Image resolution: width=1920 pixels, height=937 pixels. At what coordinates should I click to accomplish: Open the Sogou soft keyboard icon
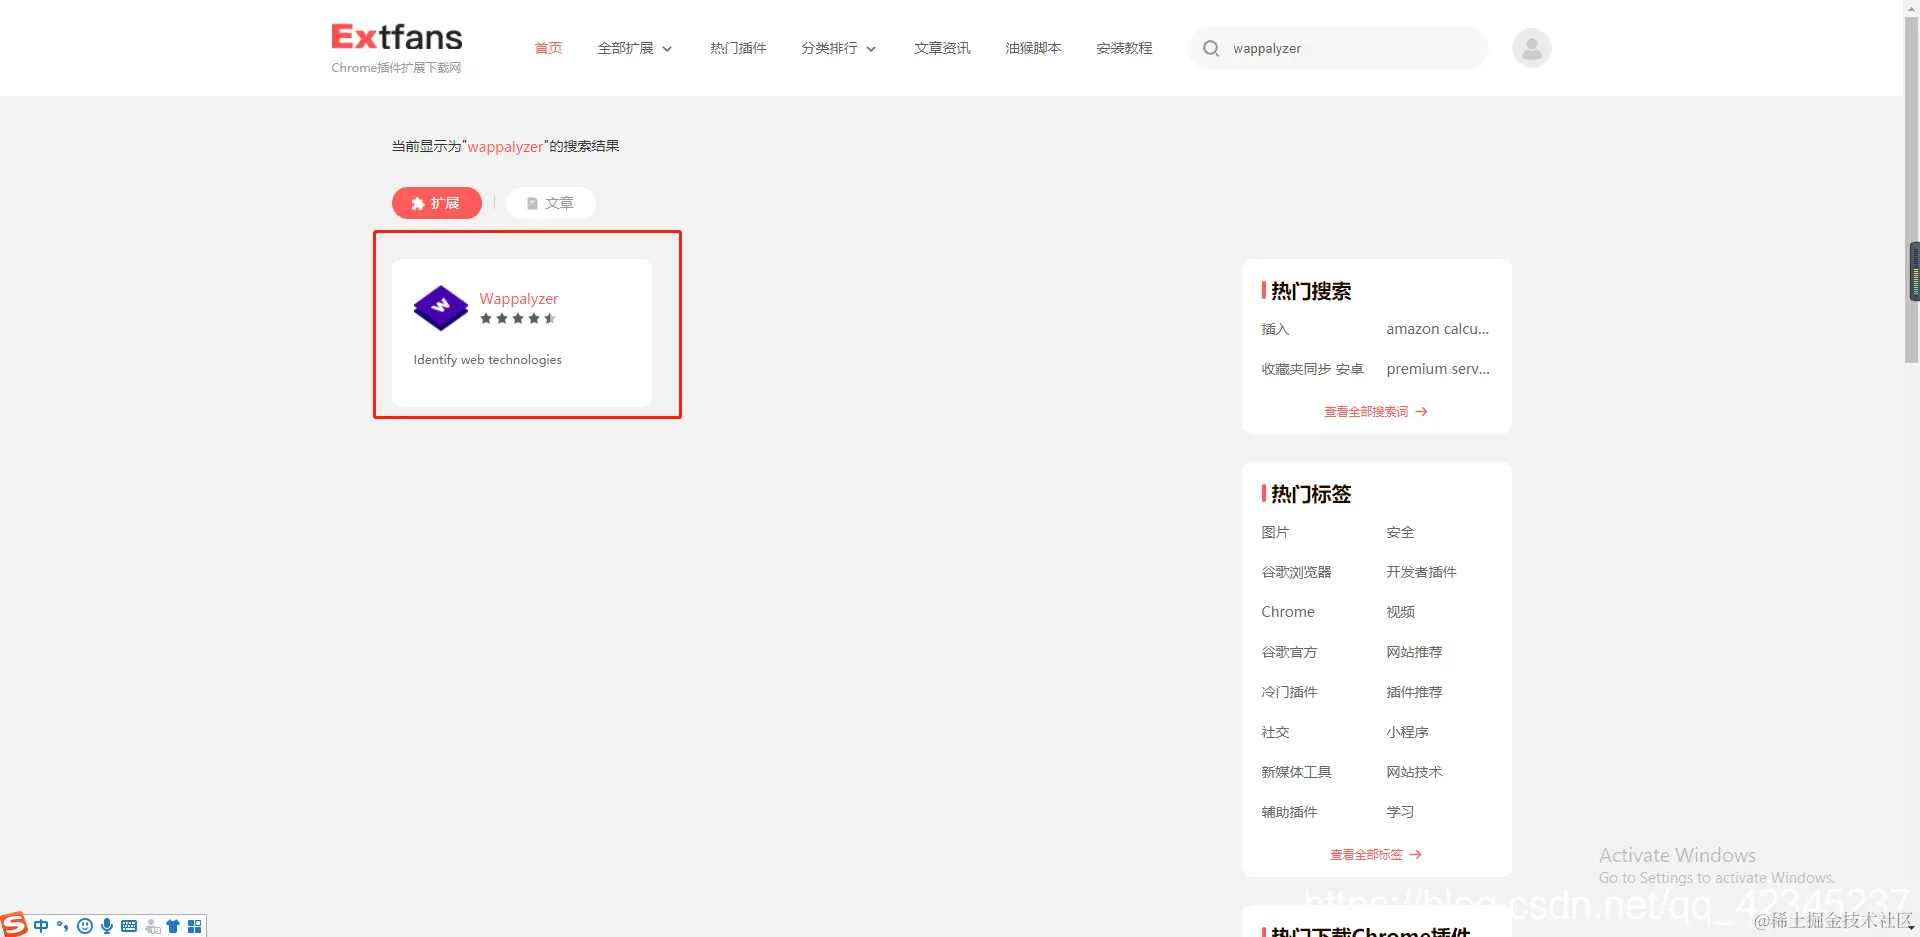[129, 926]
